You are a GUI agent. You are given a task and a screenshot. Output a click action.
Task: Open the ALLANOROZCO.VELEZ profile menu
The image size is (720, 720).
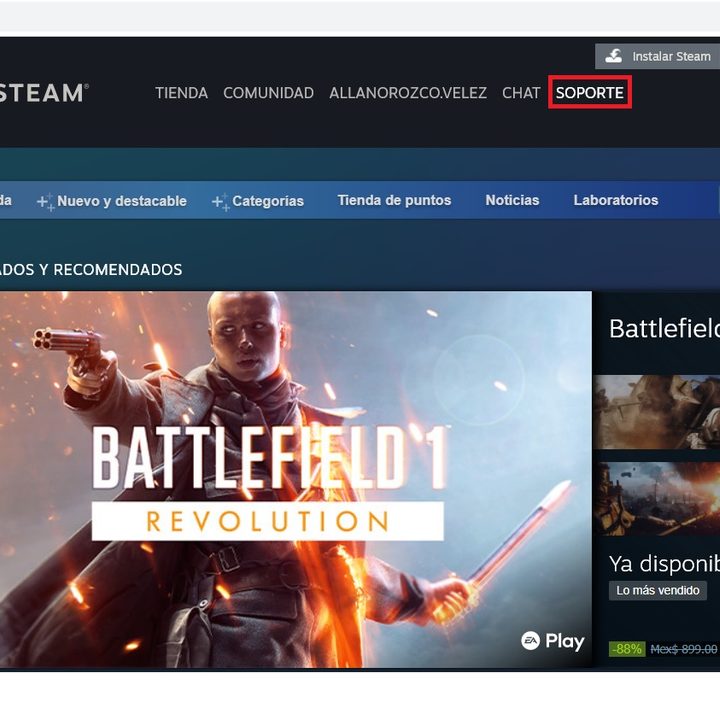408,93
